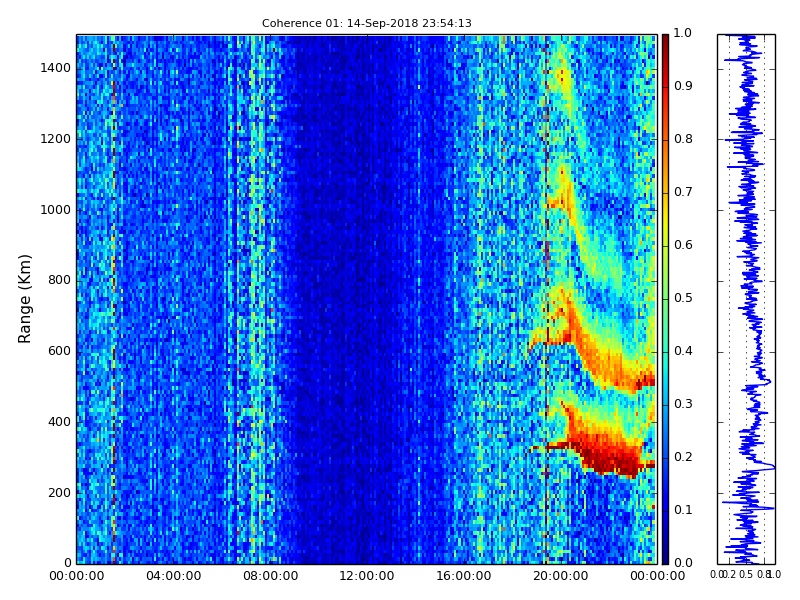Screen dimensions: 800x600
Task: Select the colorbar's 0.8 label
Action: [683, 139]
